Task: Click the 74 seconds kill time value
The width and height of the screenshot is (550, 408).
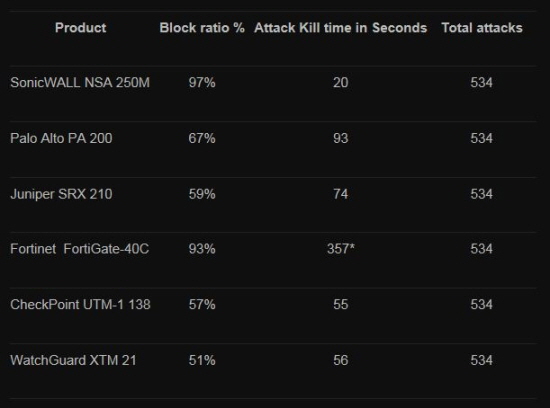Action: coord(341,194)
